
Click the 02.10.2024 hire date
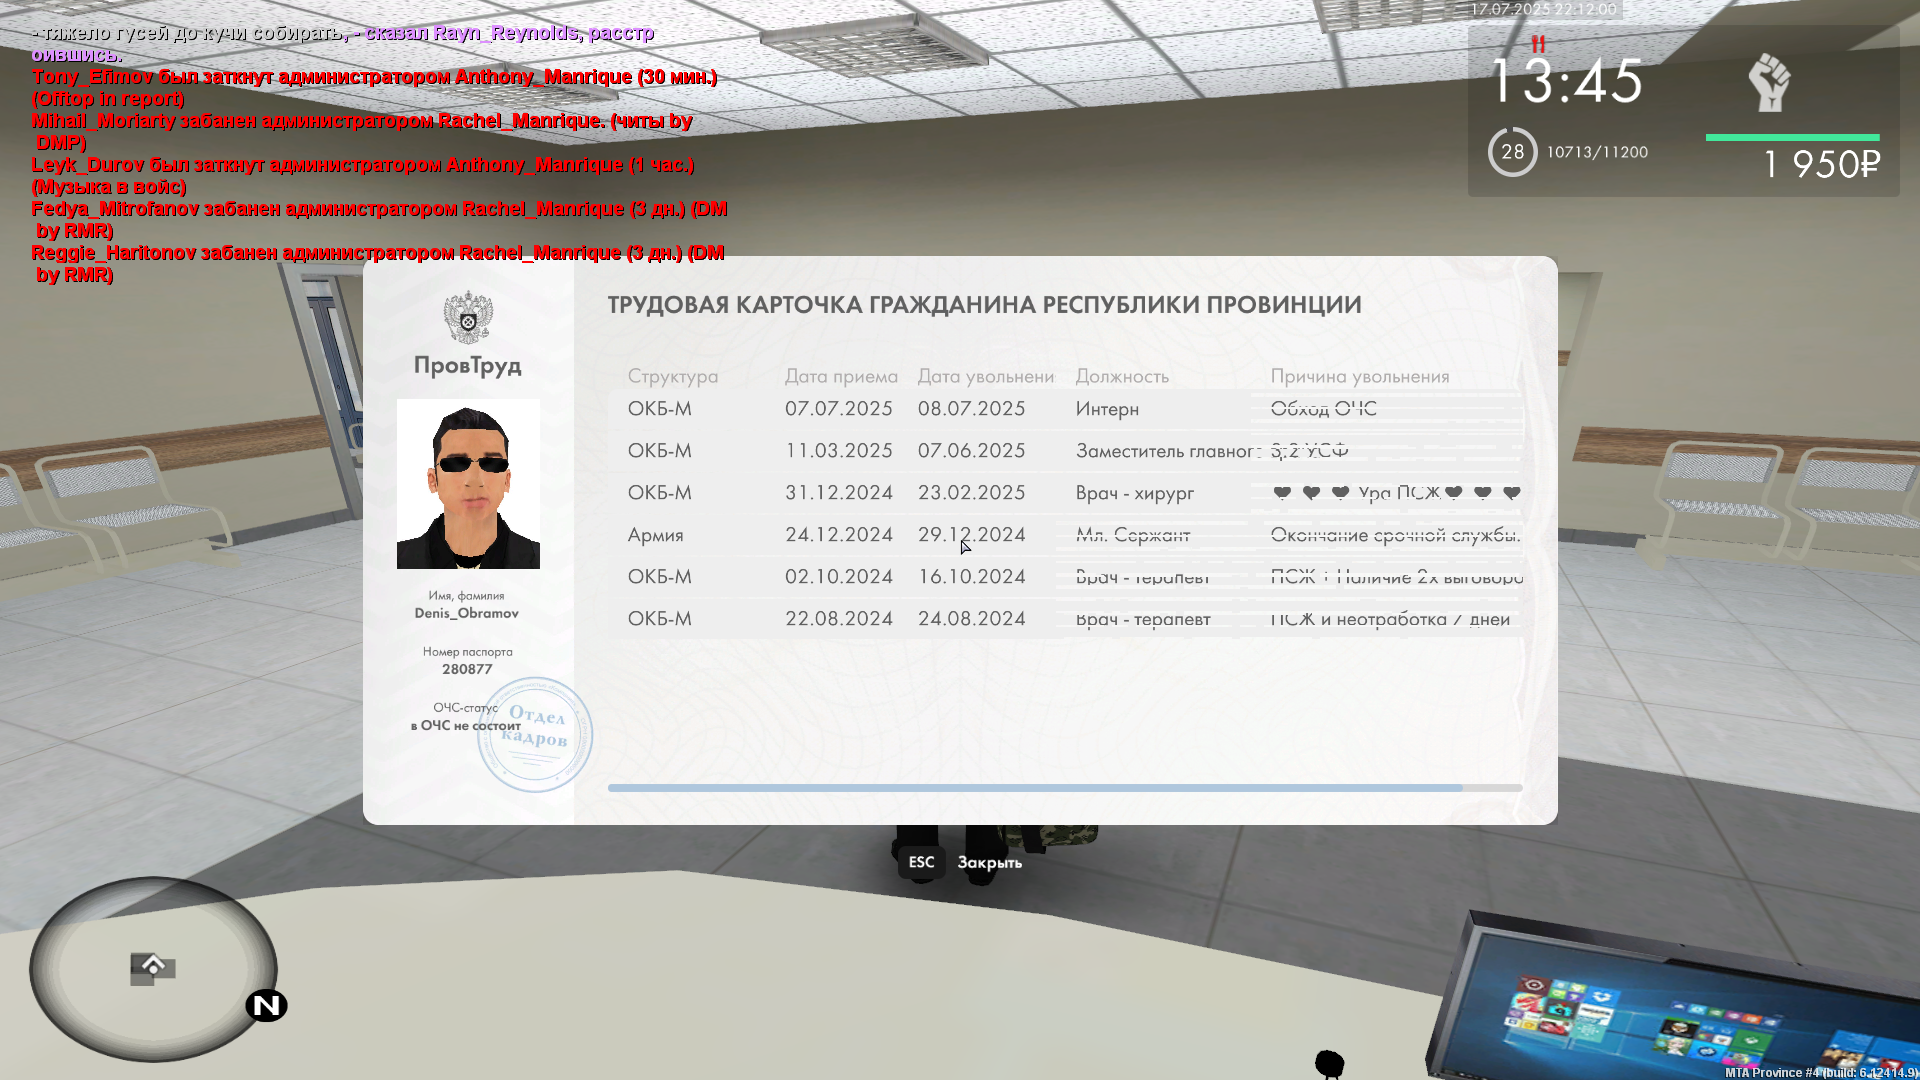(x=838, y=576)
